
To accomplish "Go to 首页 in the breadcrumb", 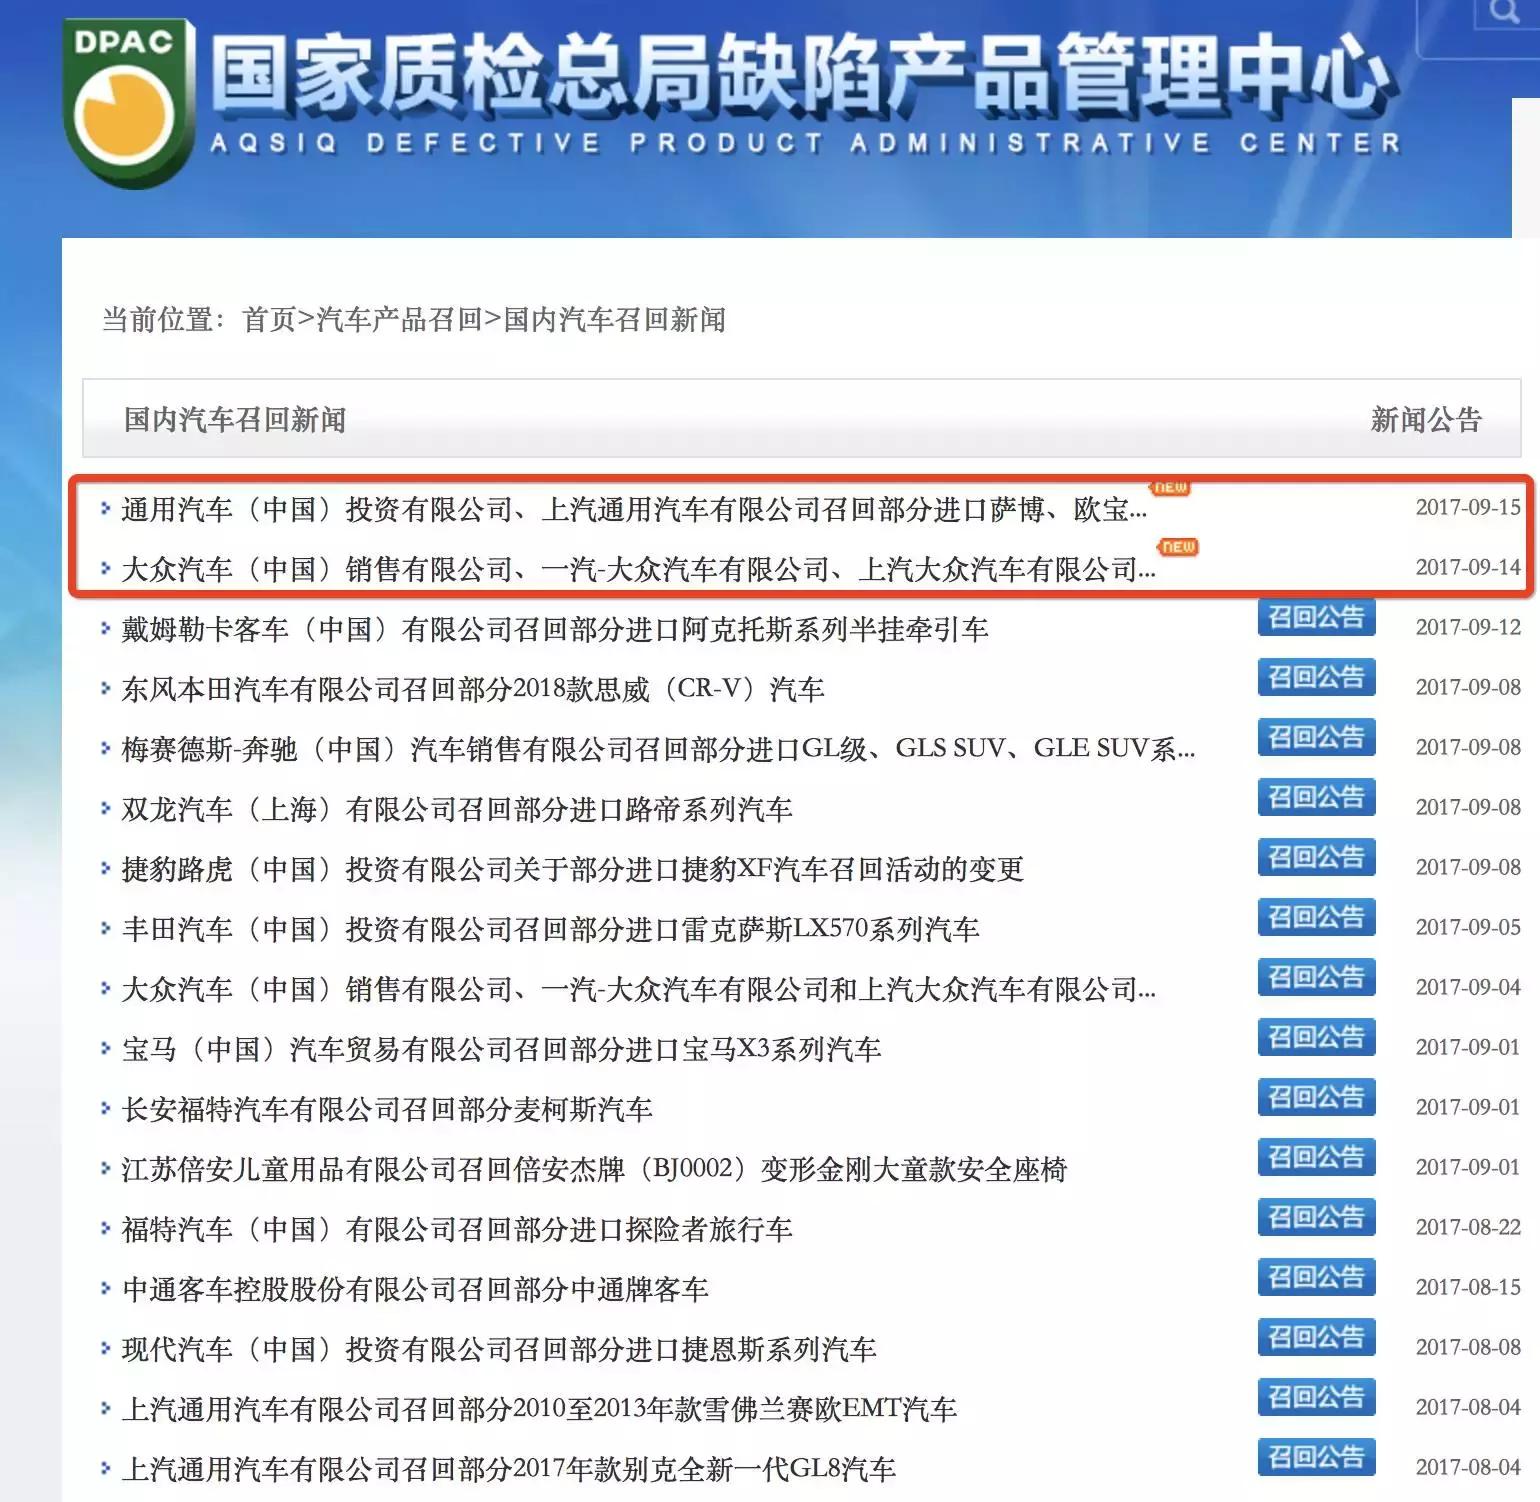I will click(x=269, y=320).
